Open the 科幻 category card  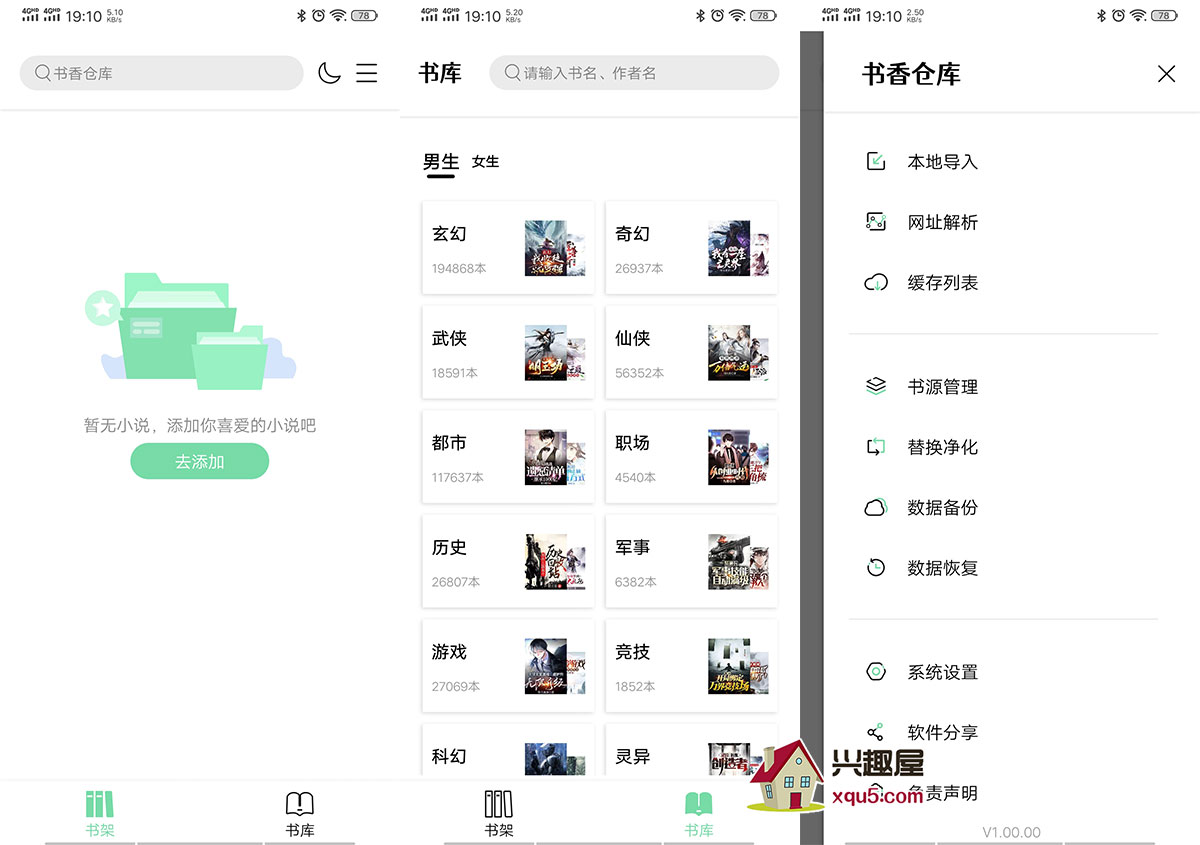point(508,752)
